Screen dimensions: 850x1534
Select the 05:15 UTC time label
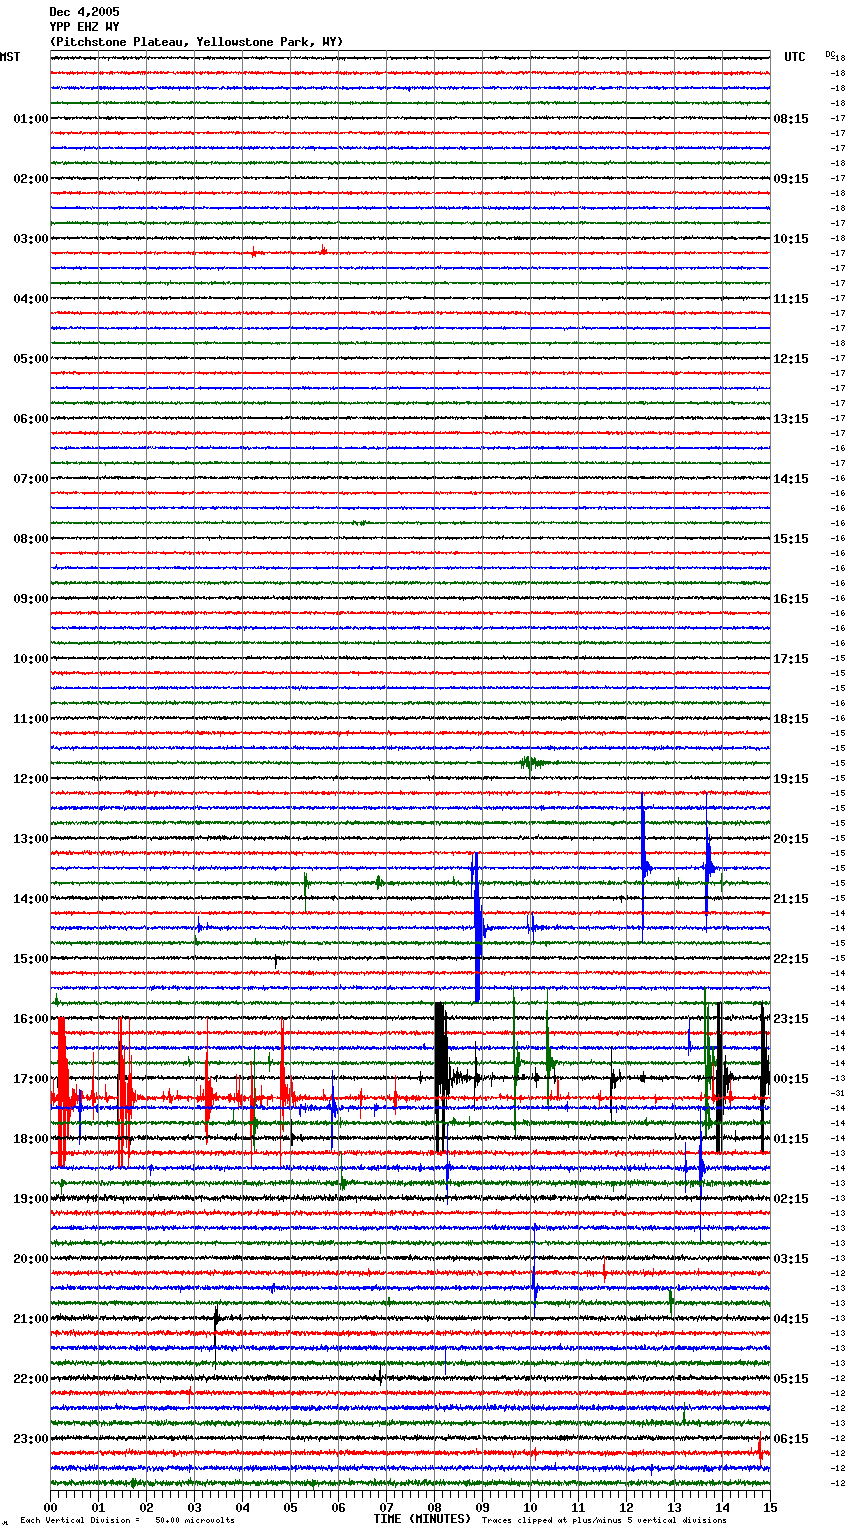click(x=791, y=1379)
